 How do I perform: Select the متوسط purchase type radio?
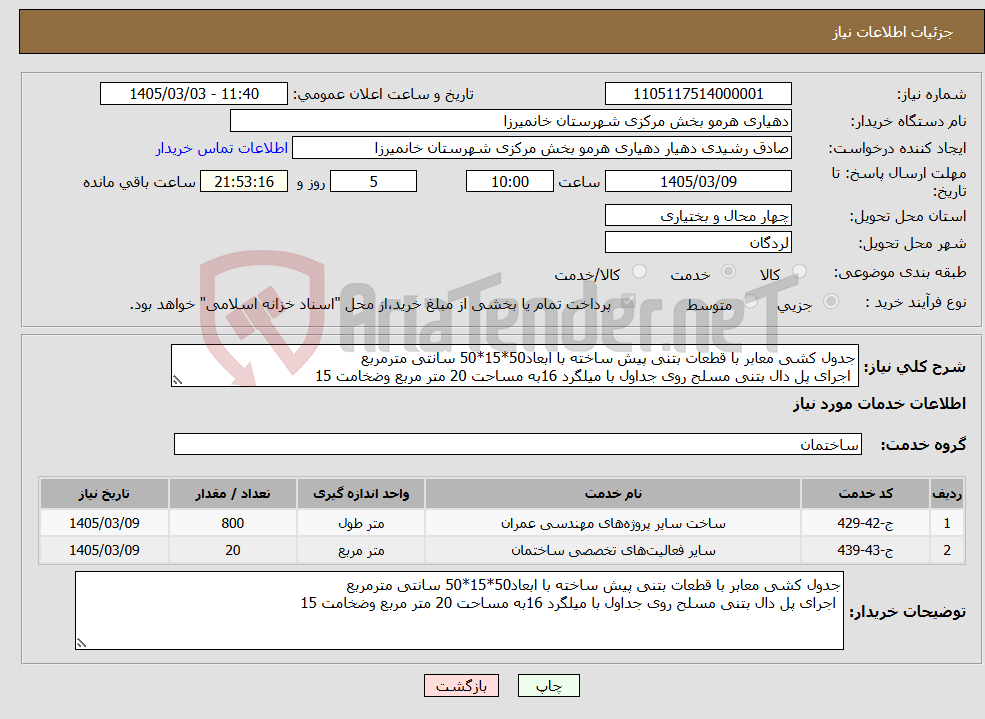(751, 301)
